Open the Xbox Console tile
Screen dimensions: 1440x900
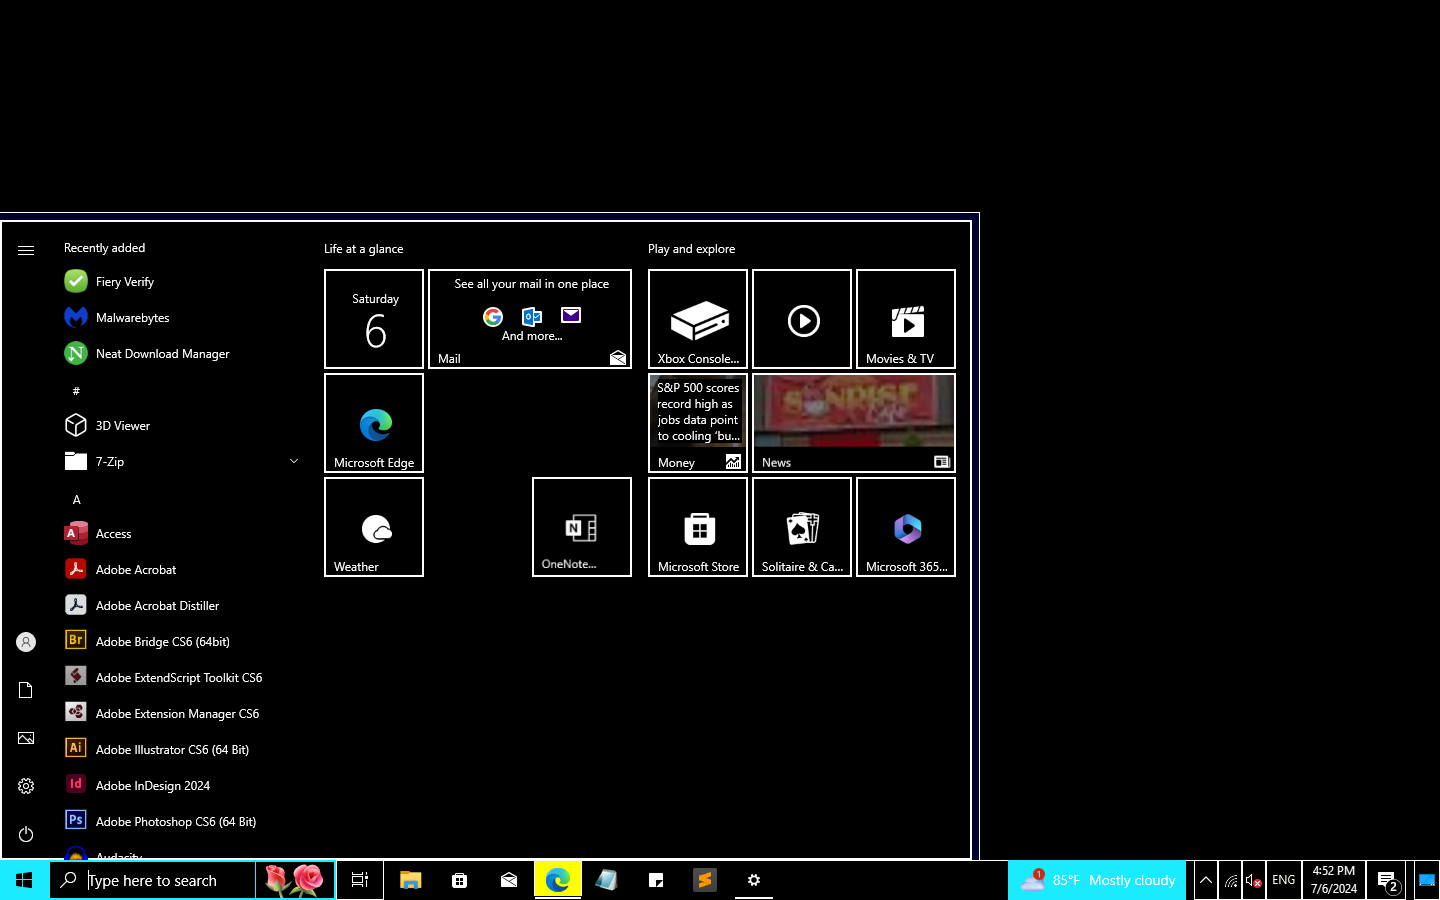coord(698,319)
